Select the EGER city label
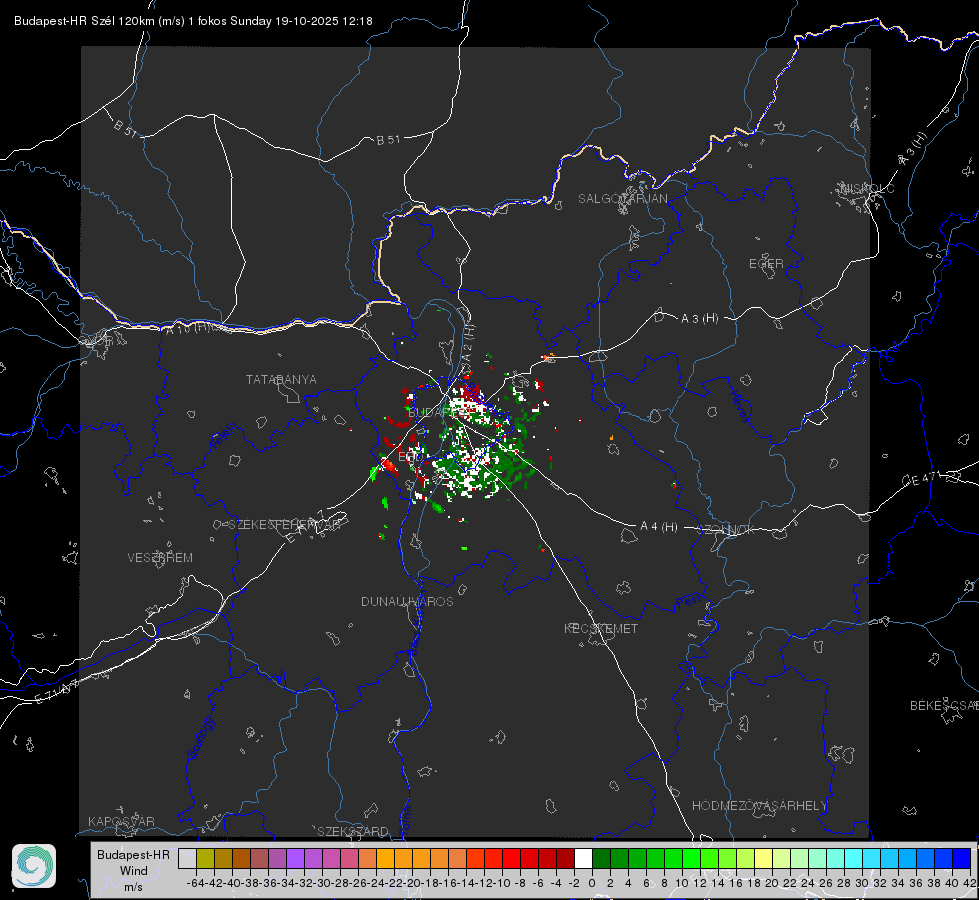 (766, 264)
